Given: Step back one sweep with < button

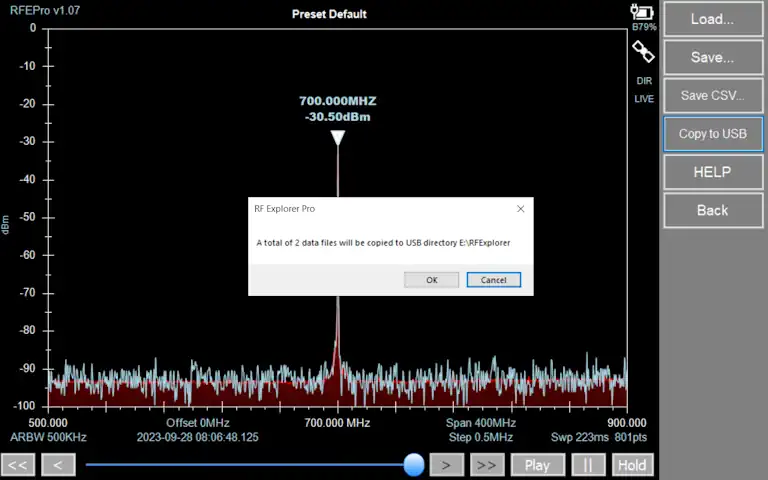Looking at the screenshot, I should (58, 465).
